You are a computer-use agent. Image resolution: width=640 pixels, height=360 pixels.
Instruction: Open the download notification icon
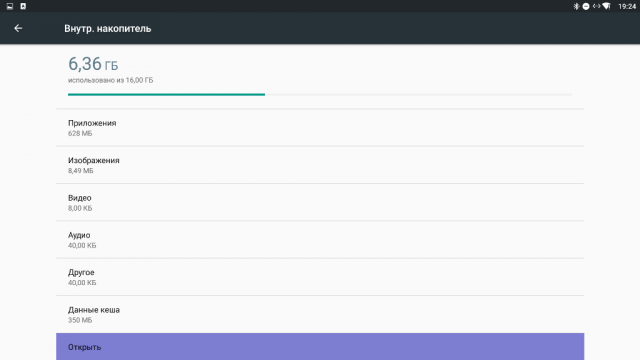(23, 6)
